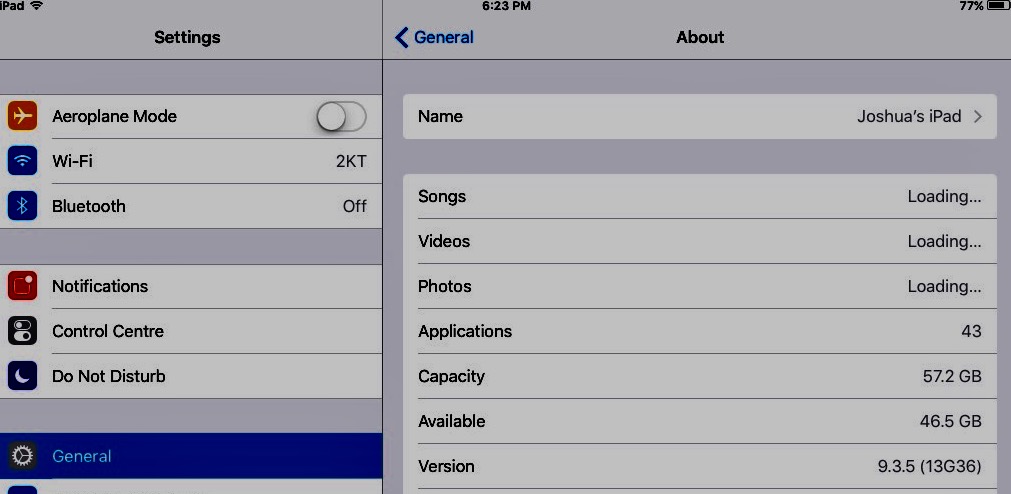Tap the Available 46.5 GB row
The image size is (1011, 494).
click(700, 421)
